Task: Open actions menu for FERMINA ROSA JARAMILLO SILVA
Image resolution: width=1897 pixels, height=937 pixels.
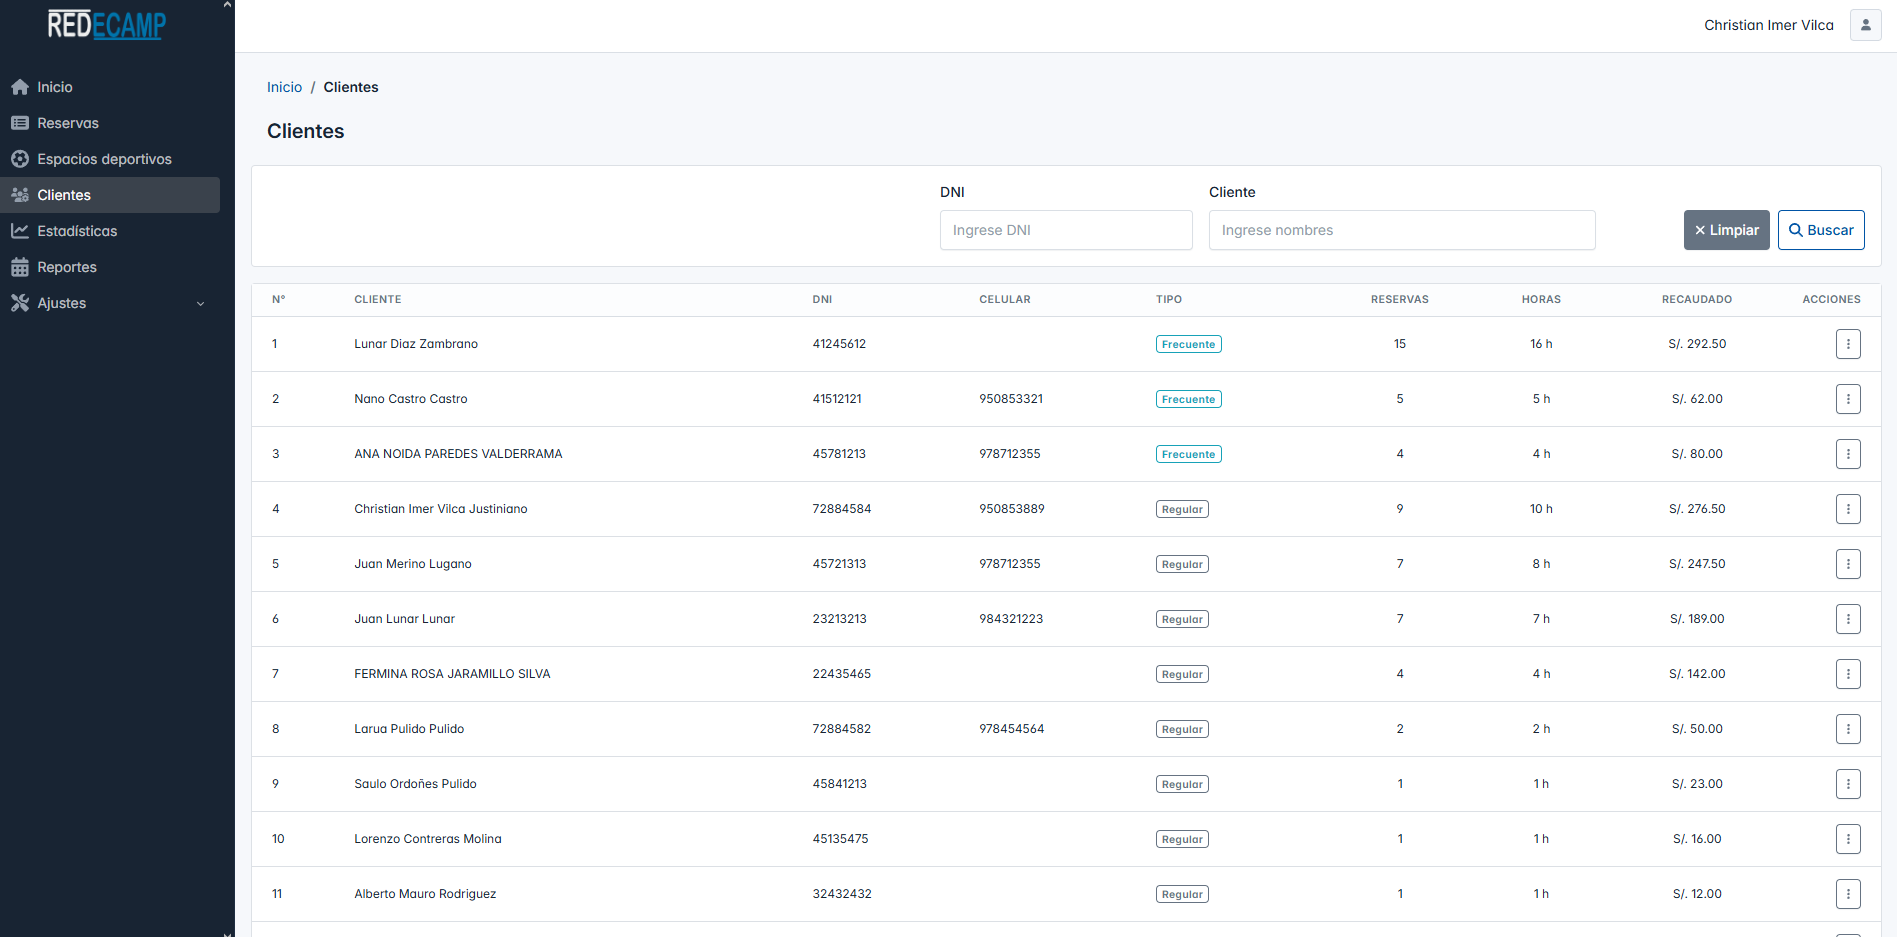Action: 1847,674
